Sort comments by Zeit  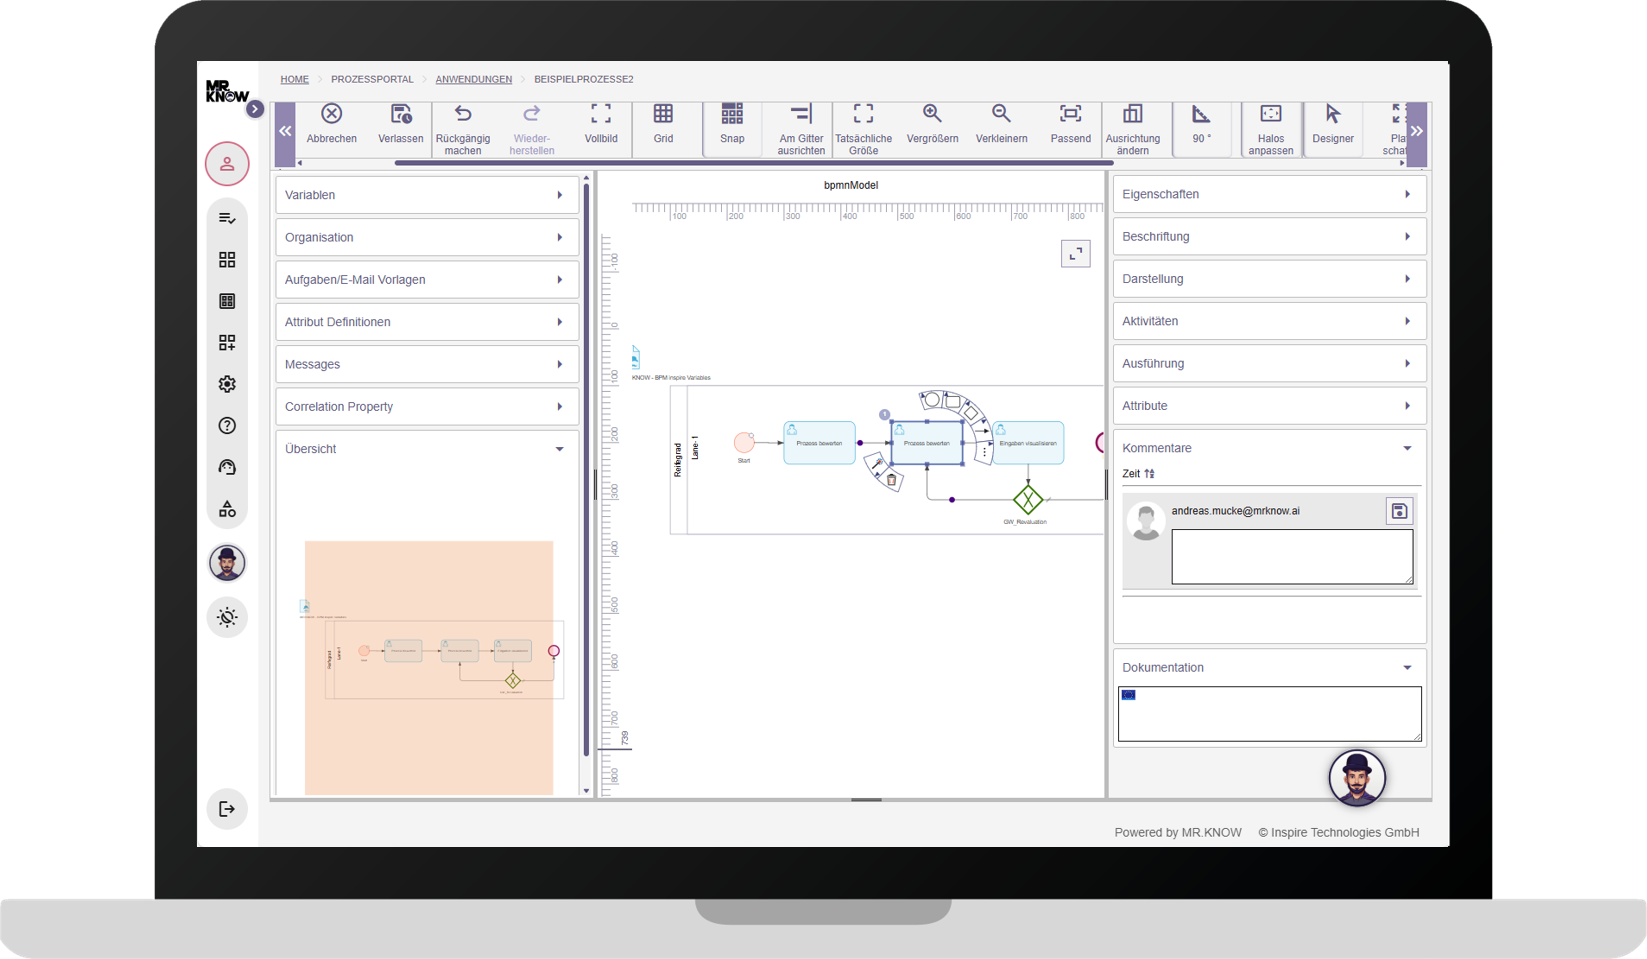click(1138, 474)
